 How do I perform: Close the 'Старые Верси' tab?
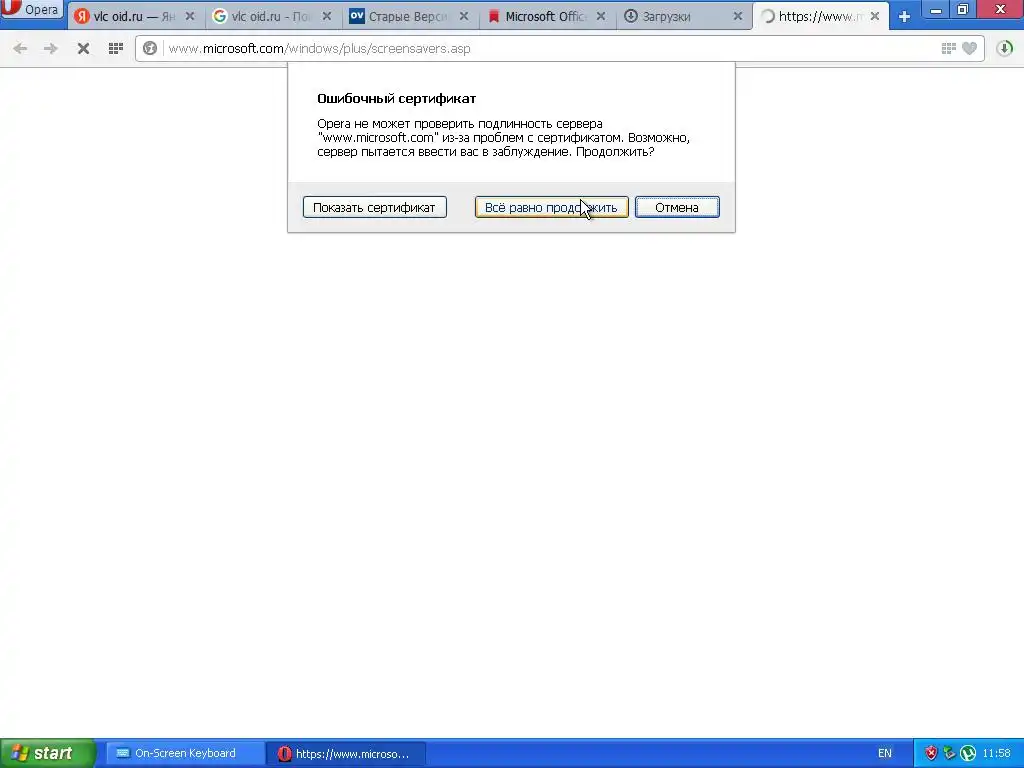(x=464, y=16)
